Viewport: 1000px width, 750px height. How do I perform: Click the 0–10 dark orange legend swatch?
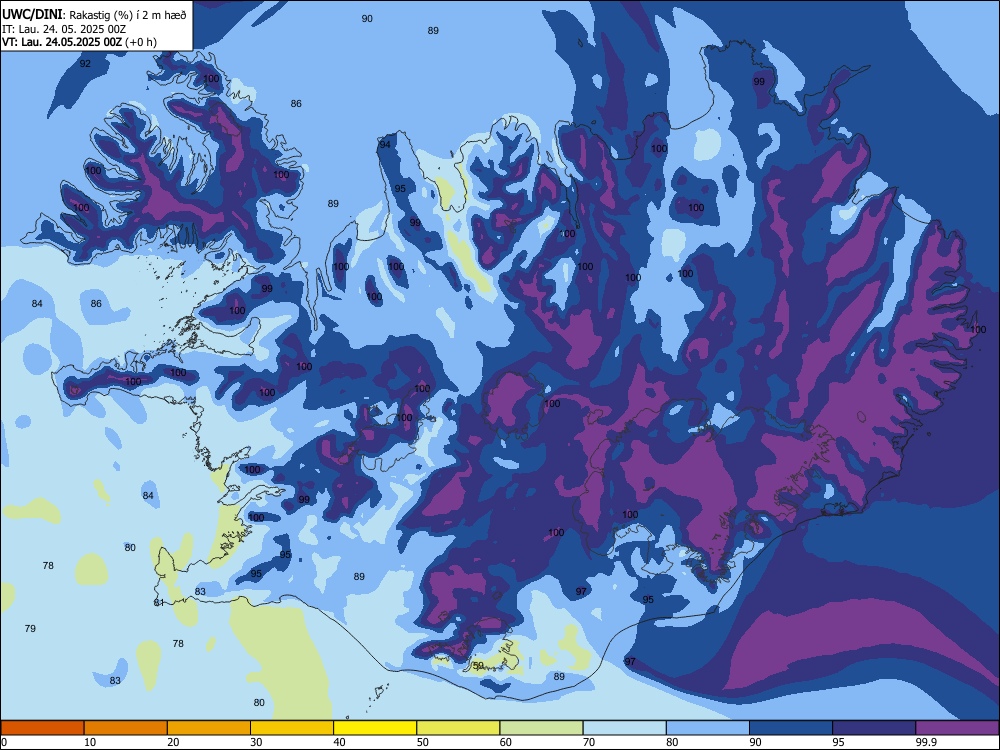[x=42, y=728]
